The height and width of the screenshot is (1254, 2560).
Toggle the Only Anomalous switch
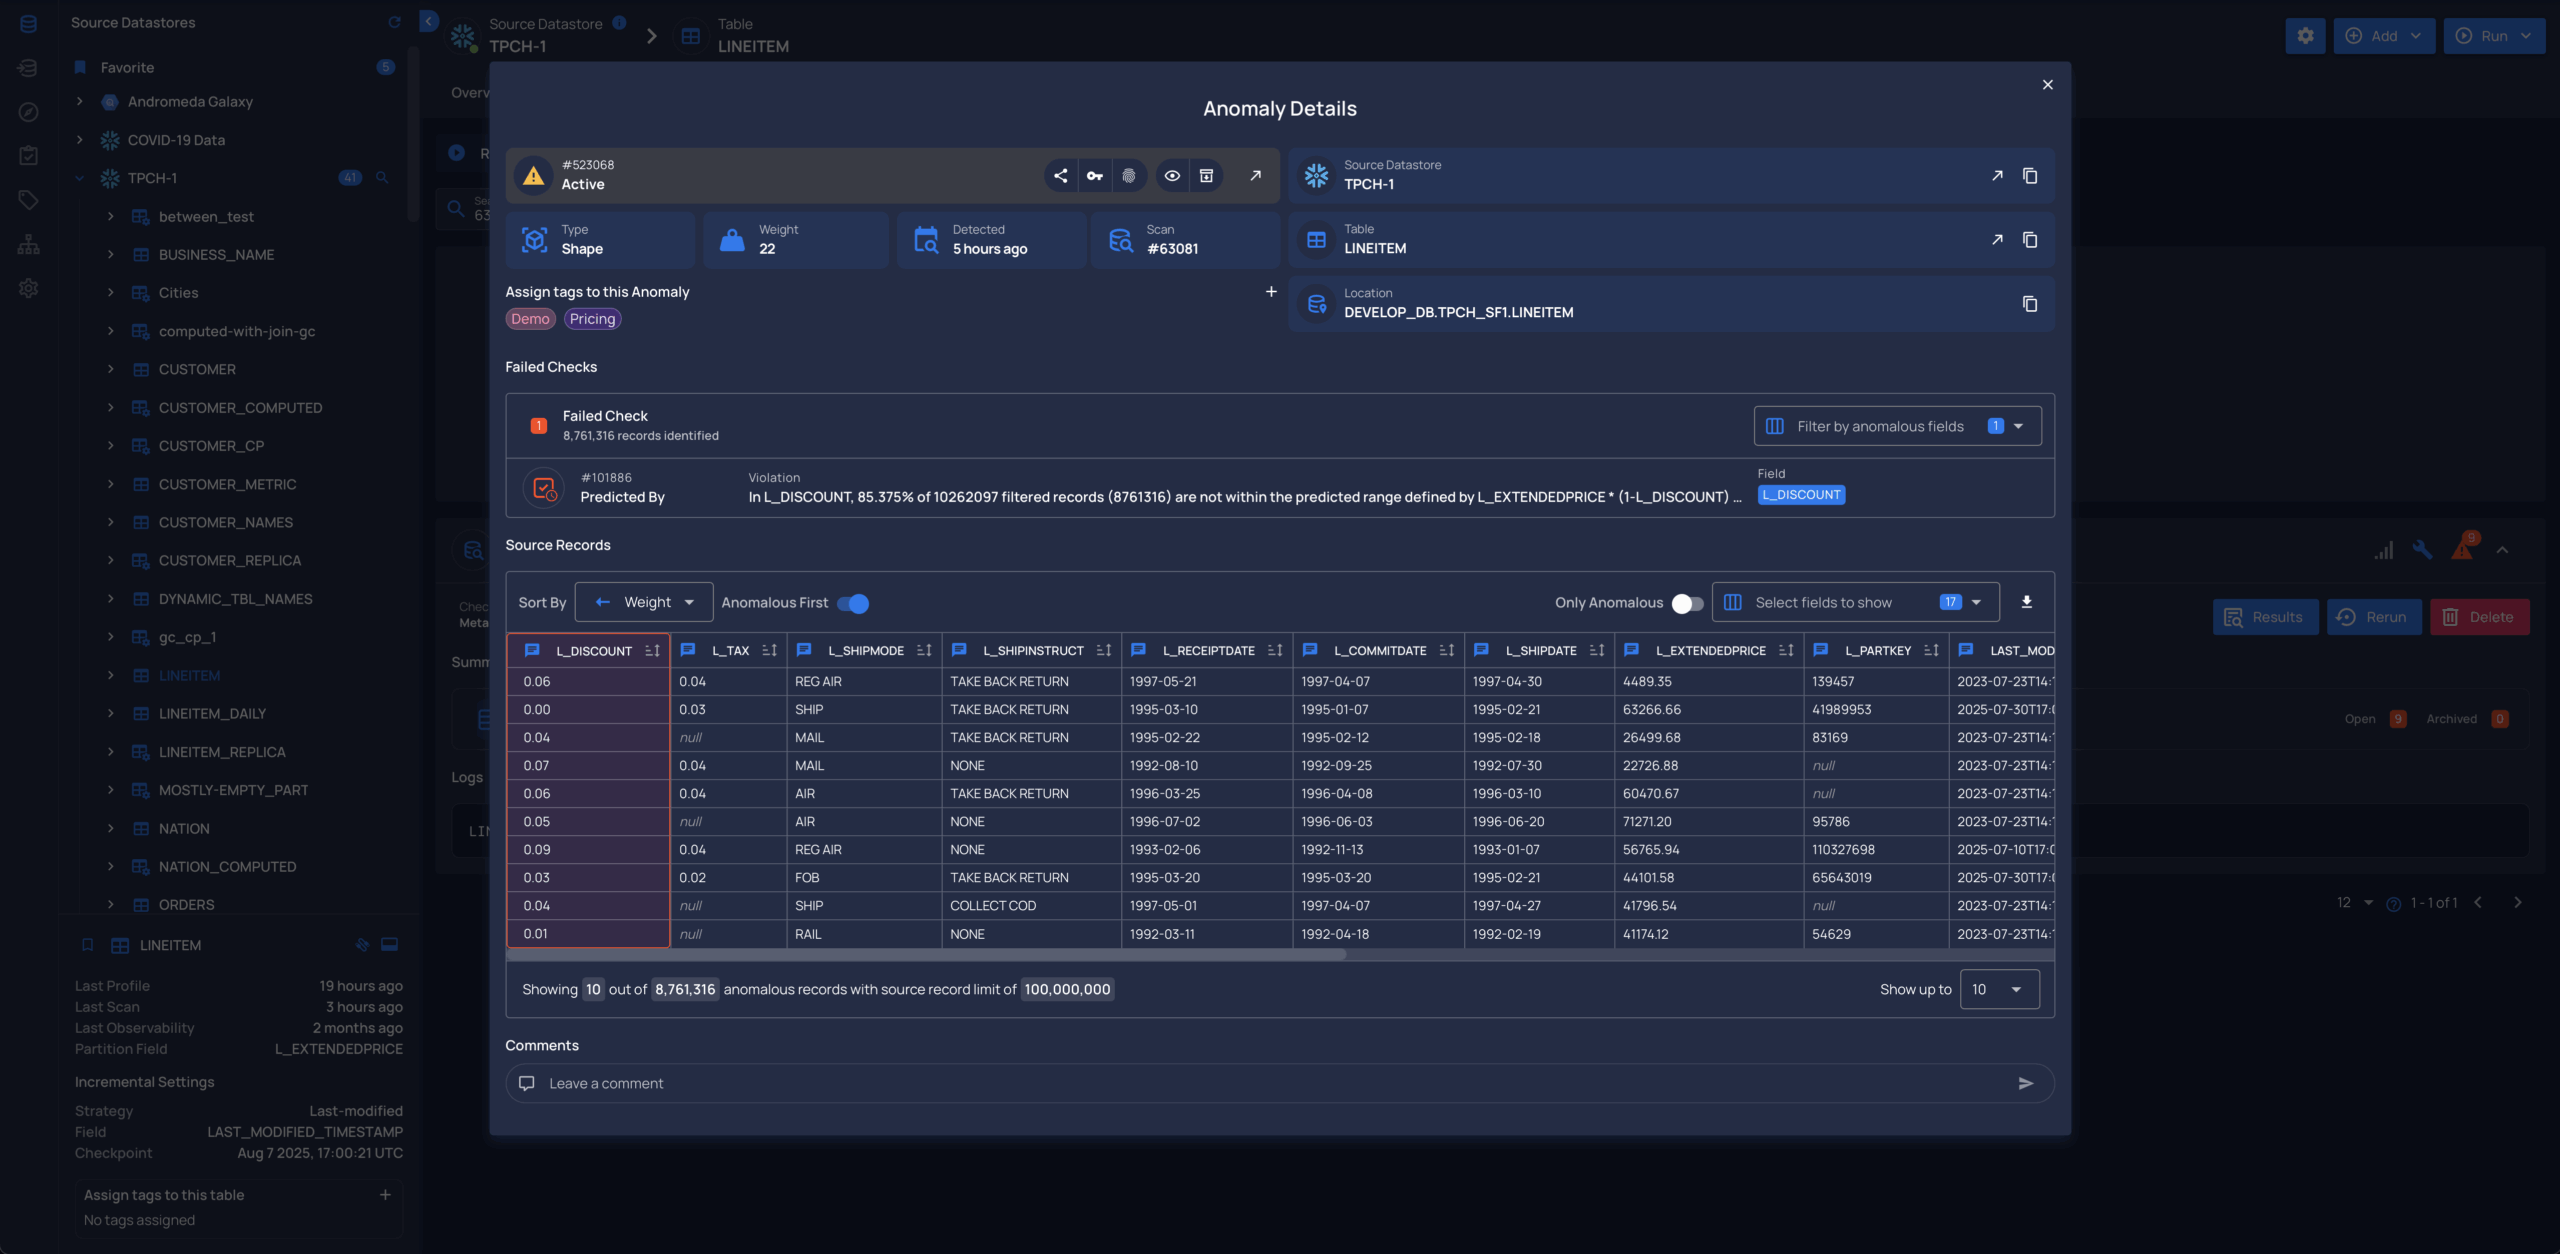click(1687, 603)
